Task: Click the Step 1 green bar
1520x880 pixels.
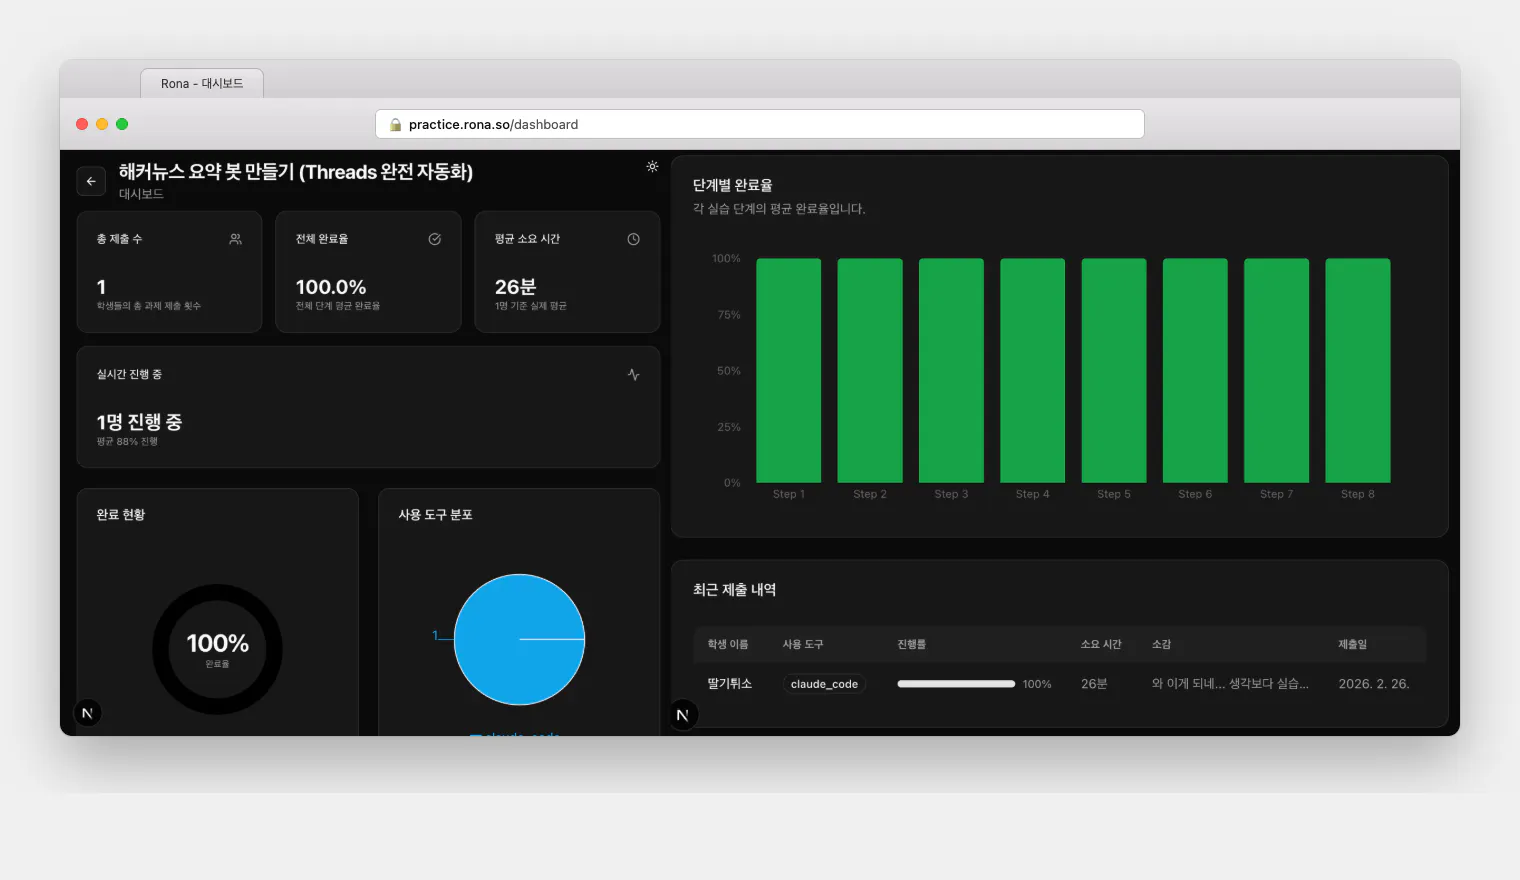Action: click(x=789, y=370)
